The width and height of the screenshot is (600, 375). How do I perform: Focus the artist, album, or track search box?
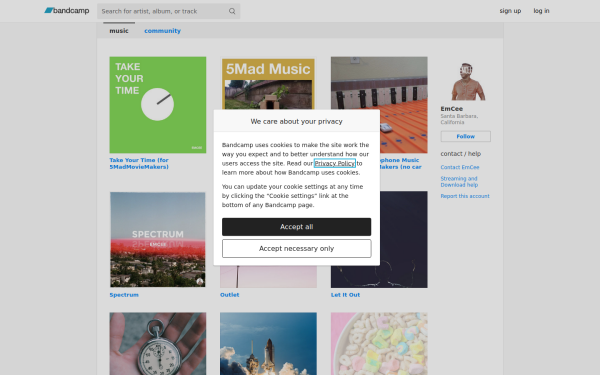click(x=168, y=11)
